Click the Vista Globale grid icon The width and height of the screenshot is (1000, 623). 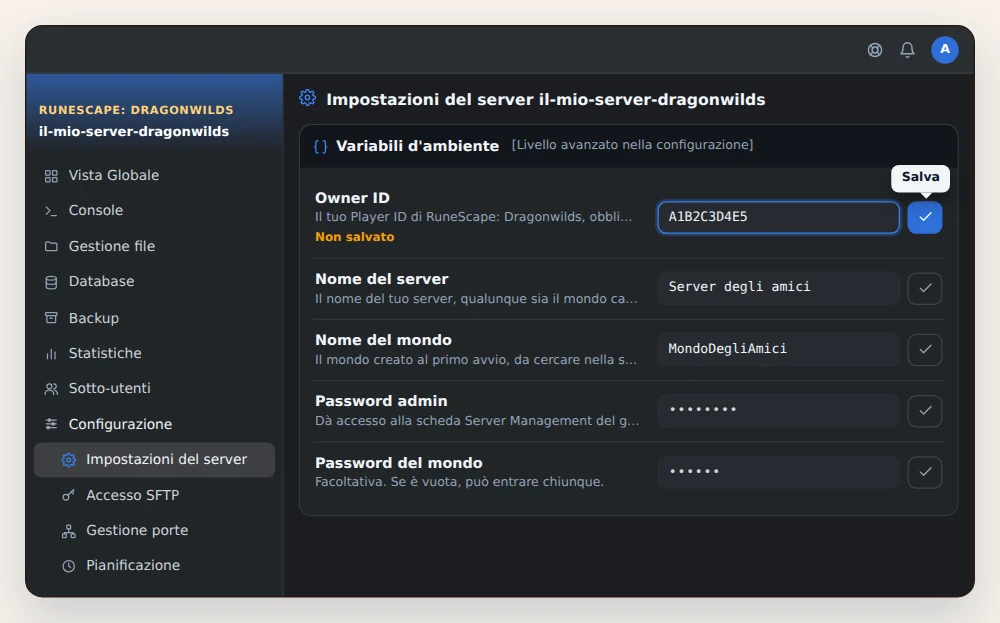(x=51, y=176)
